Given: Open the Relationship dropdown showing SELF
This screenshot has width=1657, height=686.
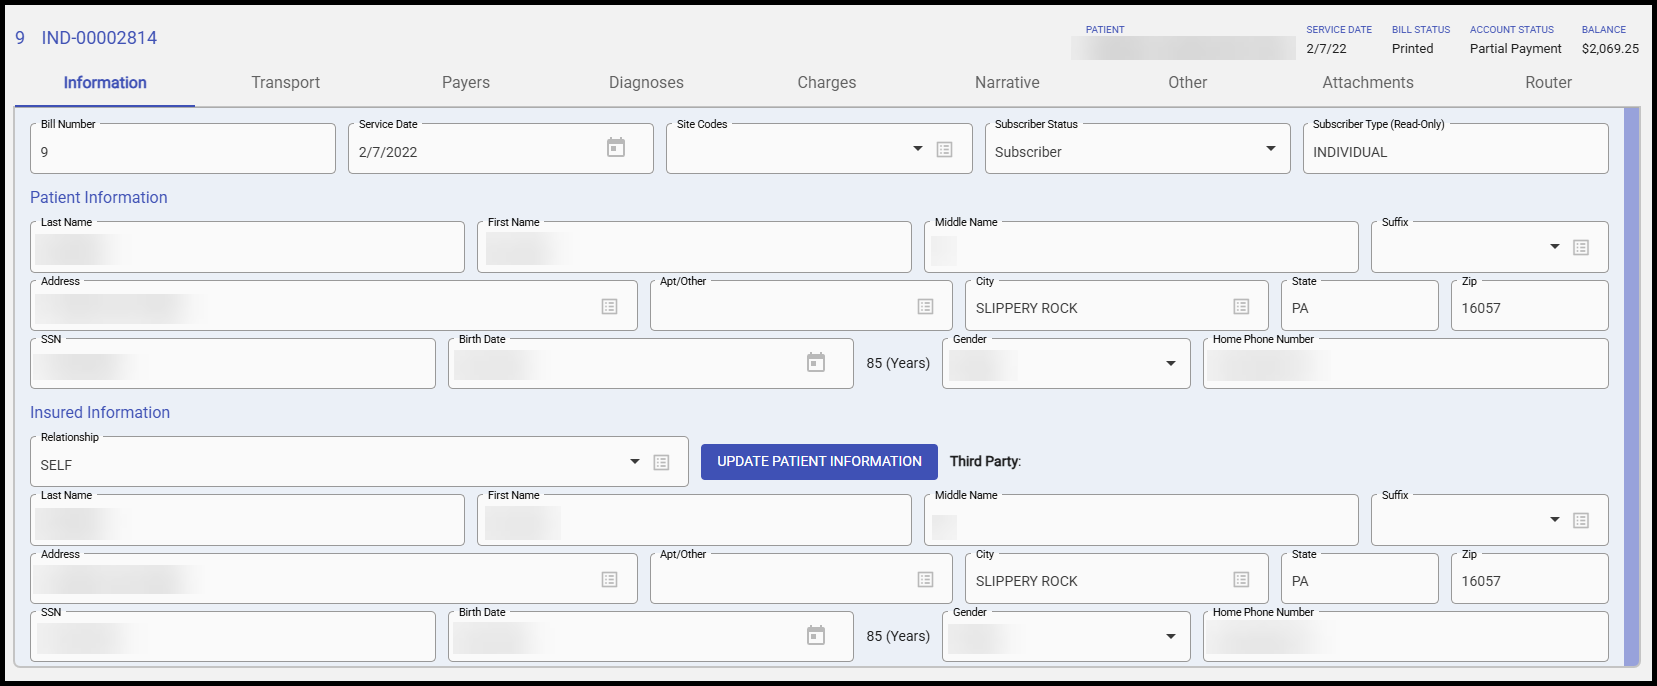Looking at the screenshot, I should 634,462.
